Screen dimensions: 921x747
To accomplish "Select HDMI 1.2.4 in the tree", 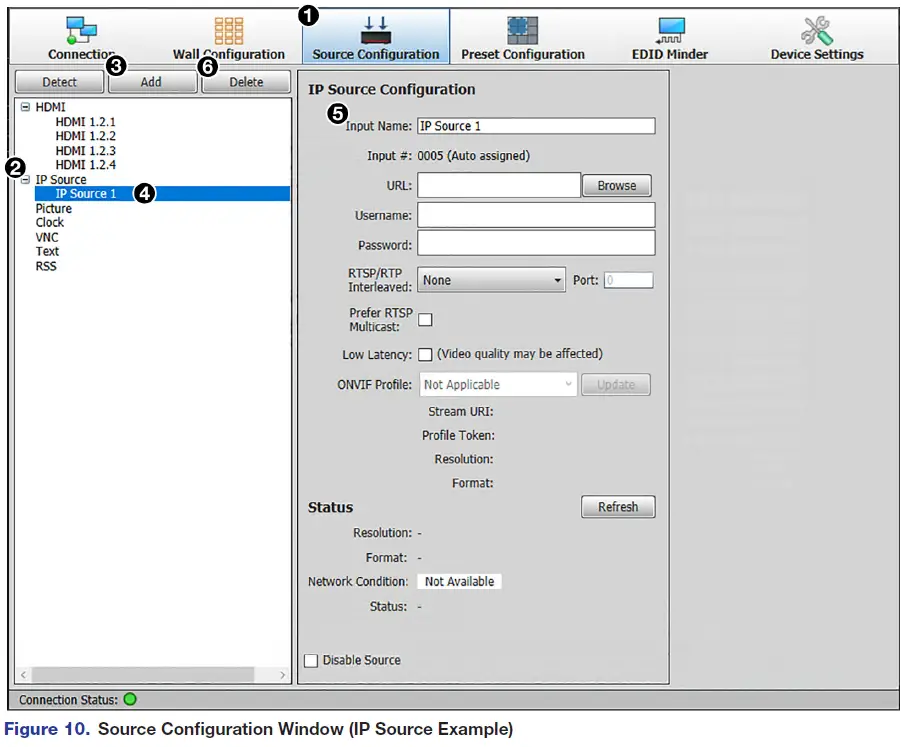I will 86,164.
